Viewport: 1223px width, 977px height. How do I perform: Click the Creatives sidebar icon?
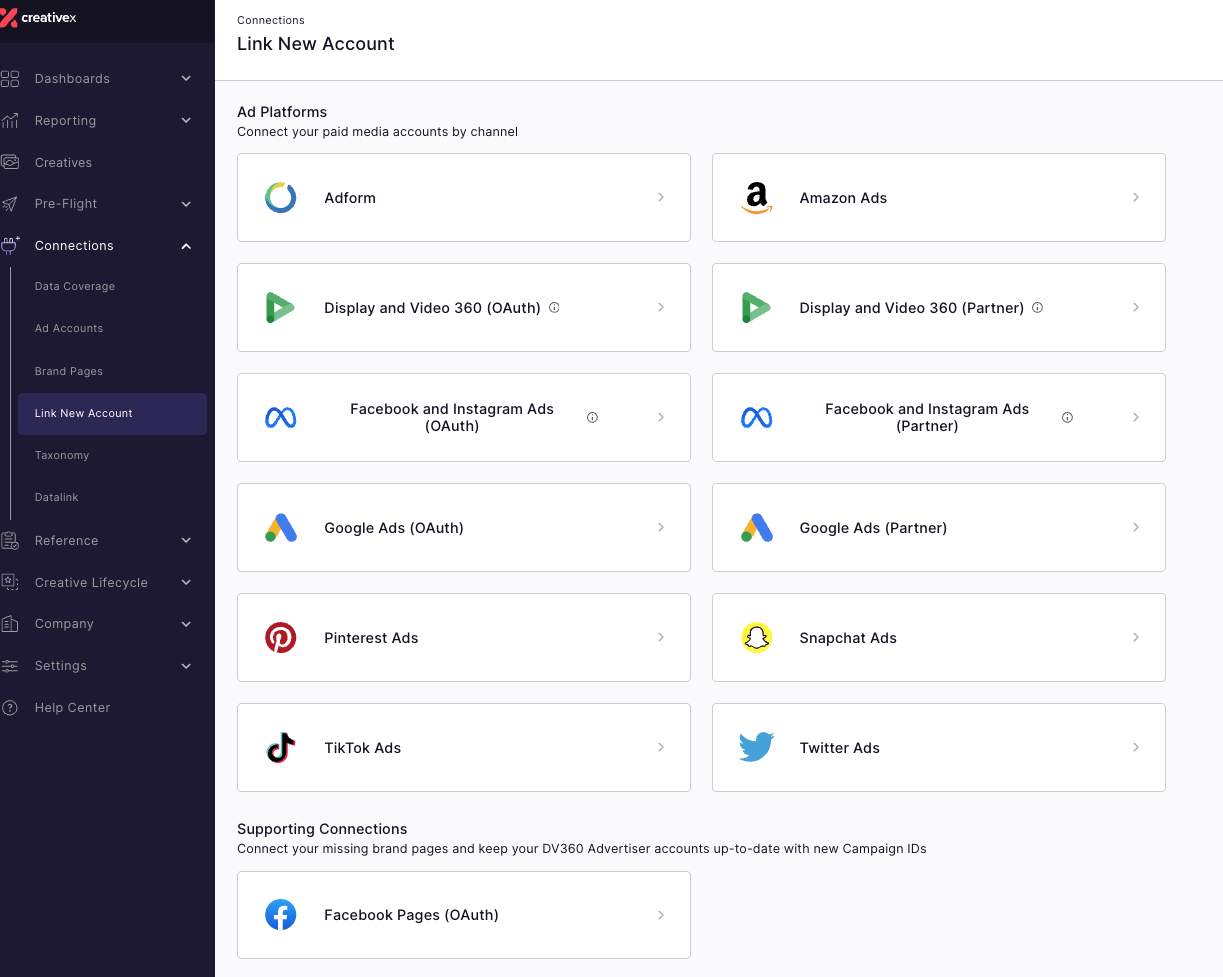[10, 162]
